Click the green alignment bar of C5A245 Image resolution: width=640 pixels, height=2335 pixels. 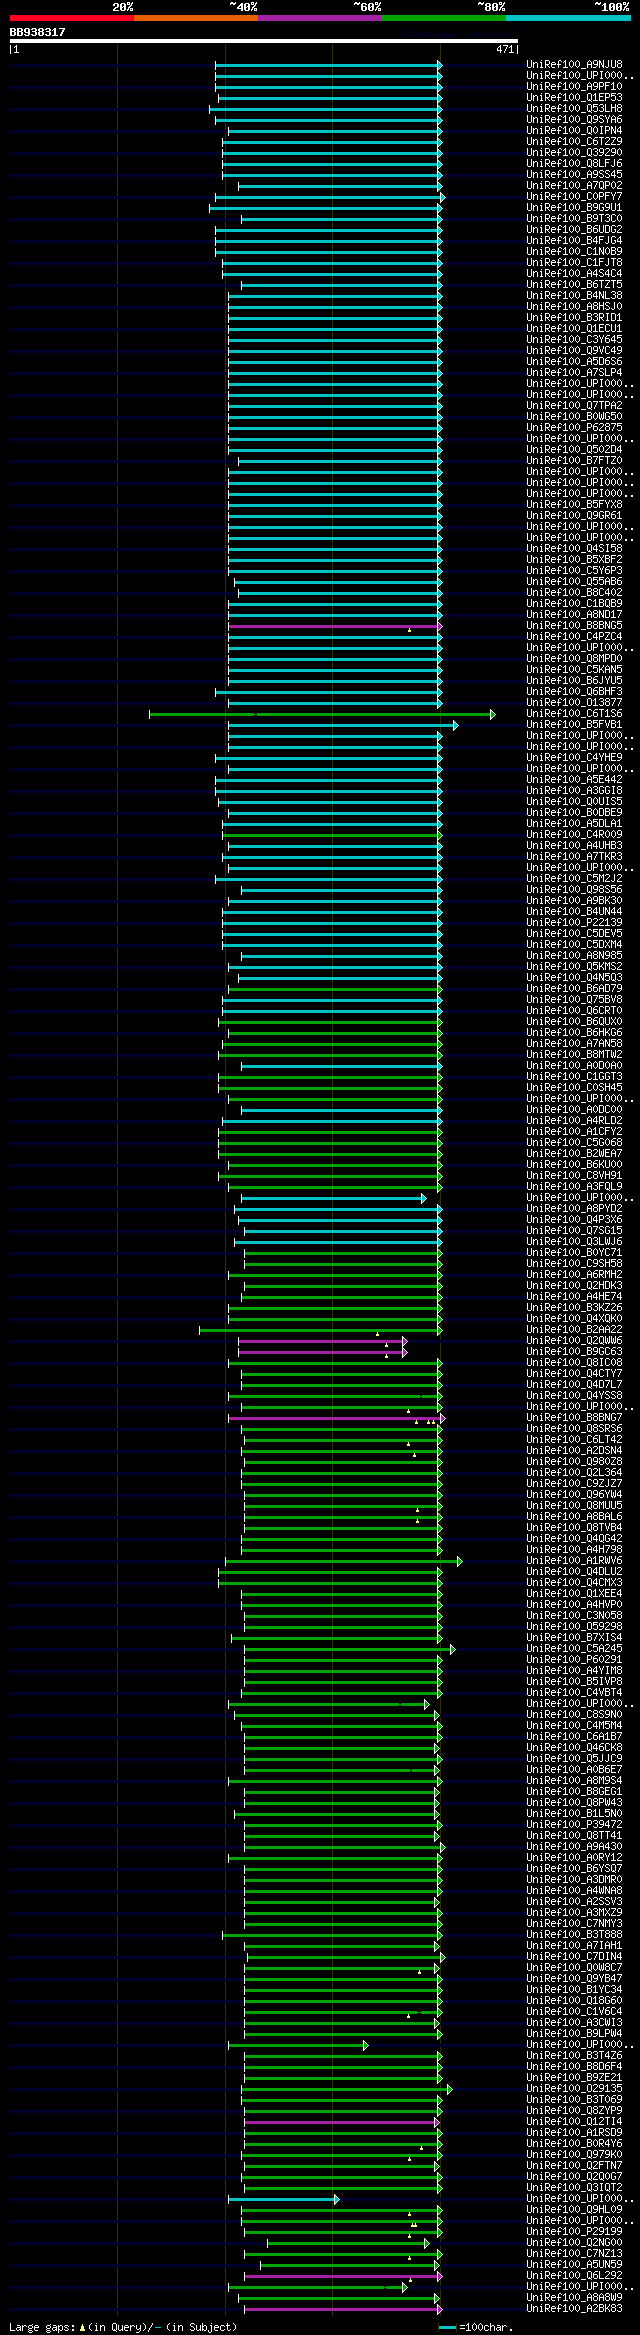click(349, 1649)
